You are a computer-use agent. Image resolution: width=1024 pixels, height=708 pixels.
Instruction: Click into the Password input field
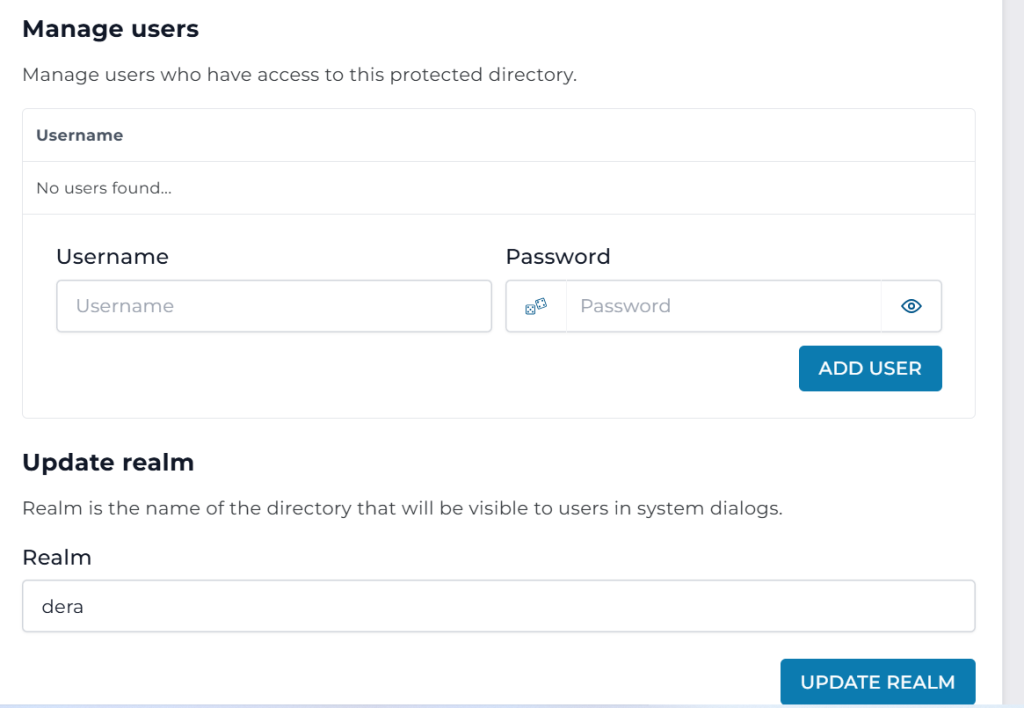click(722, 306)
